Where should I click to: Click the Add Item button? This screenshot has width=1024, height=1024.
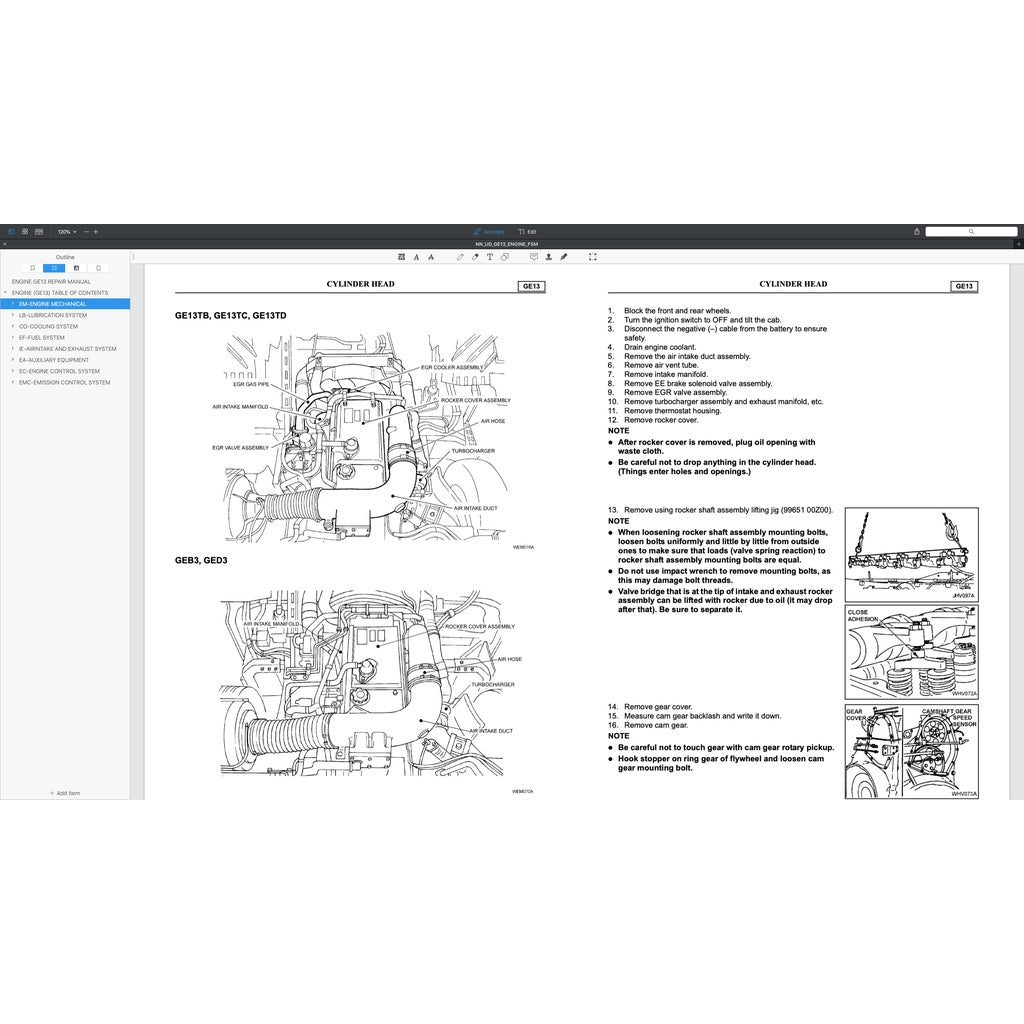click(x=66, y=793)
